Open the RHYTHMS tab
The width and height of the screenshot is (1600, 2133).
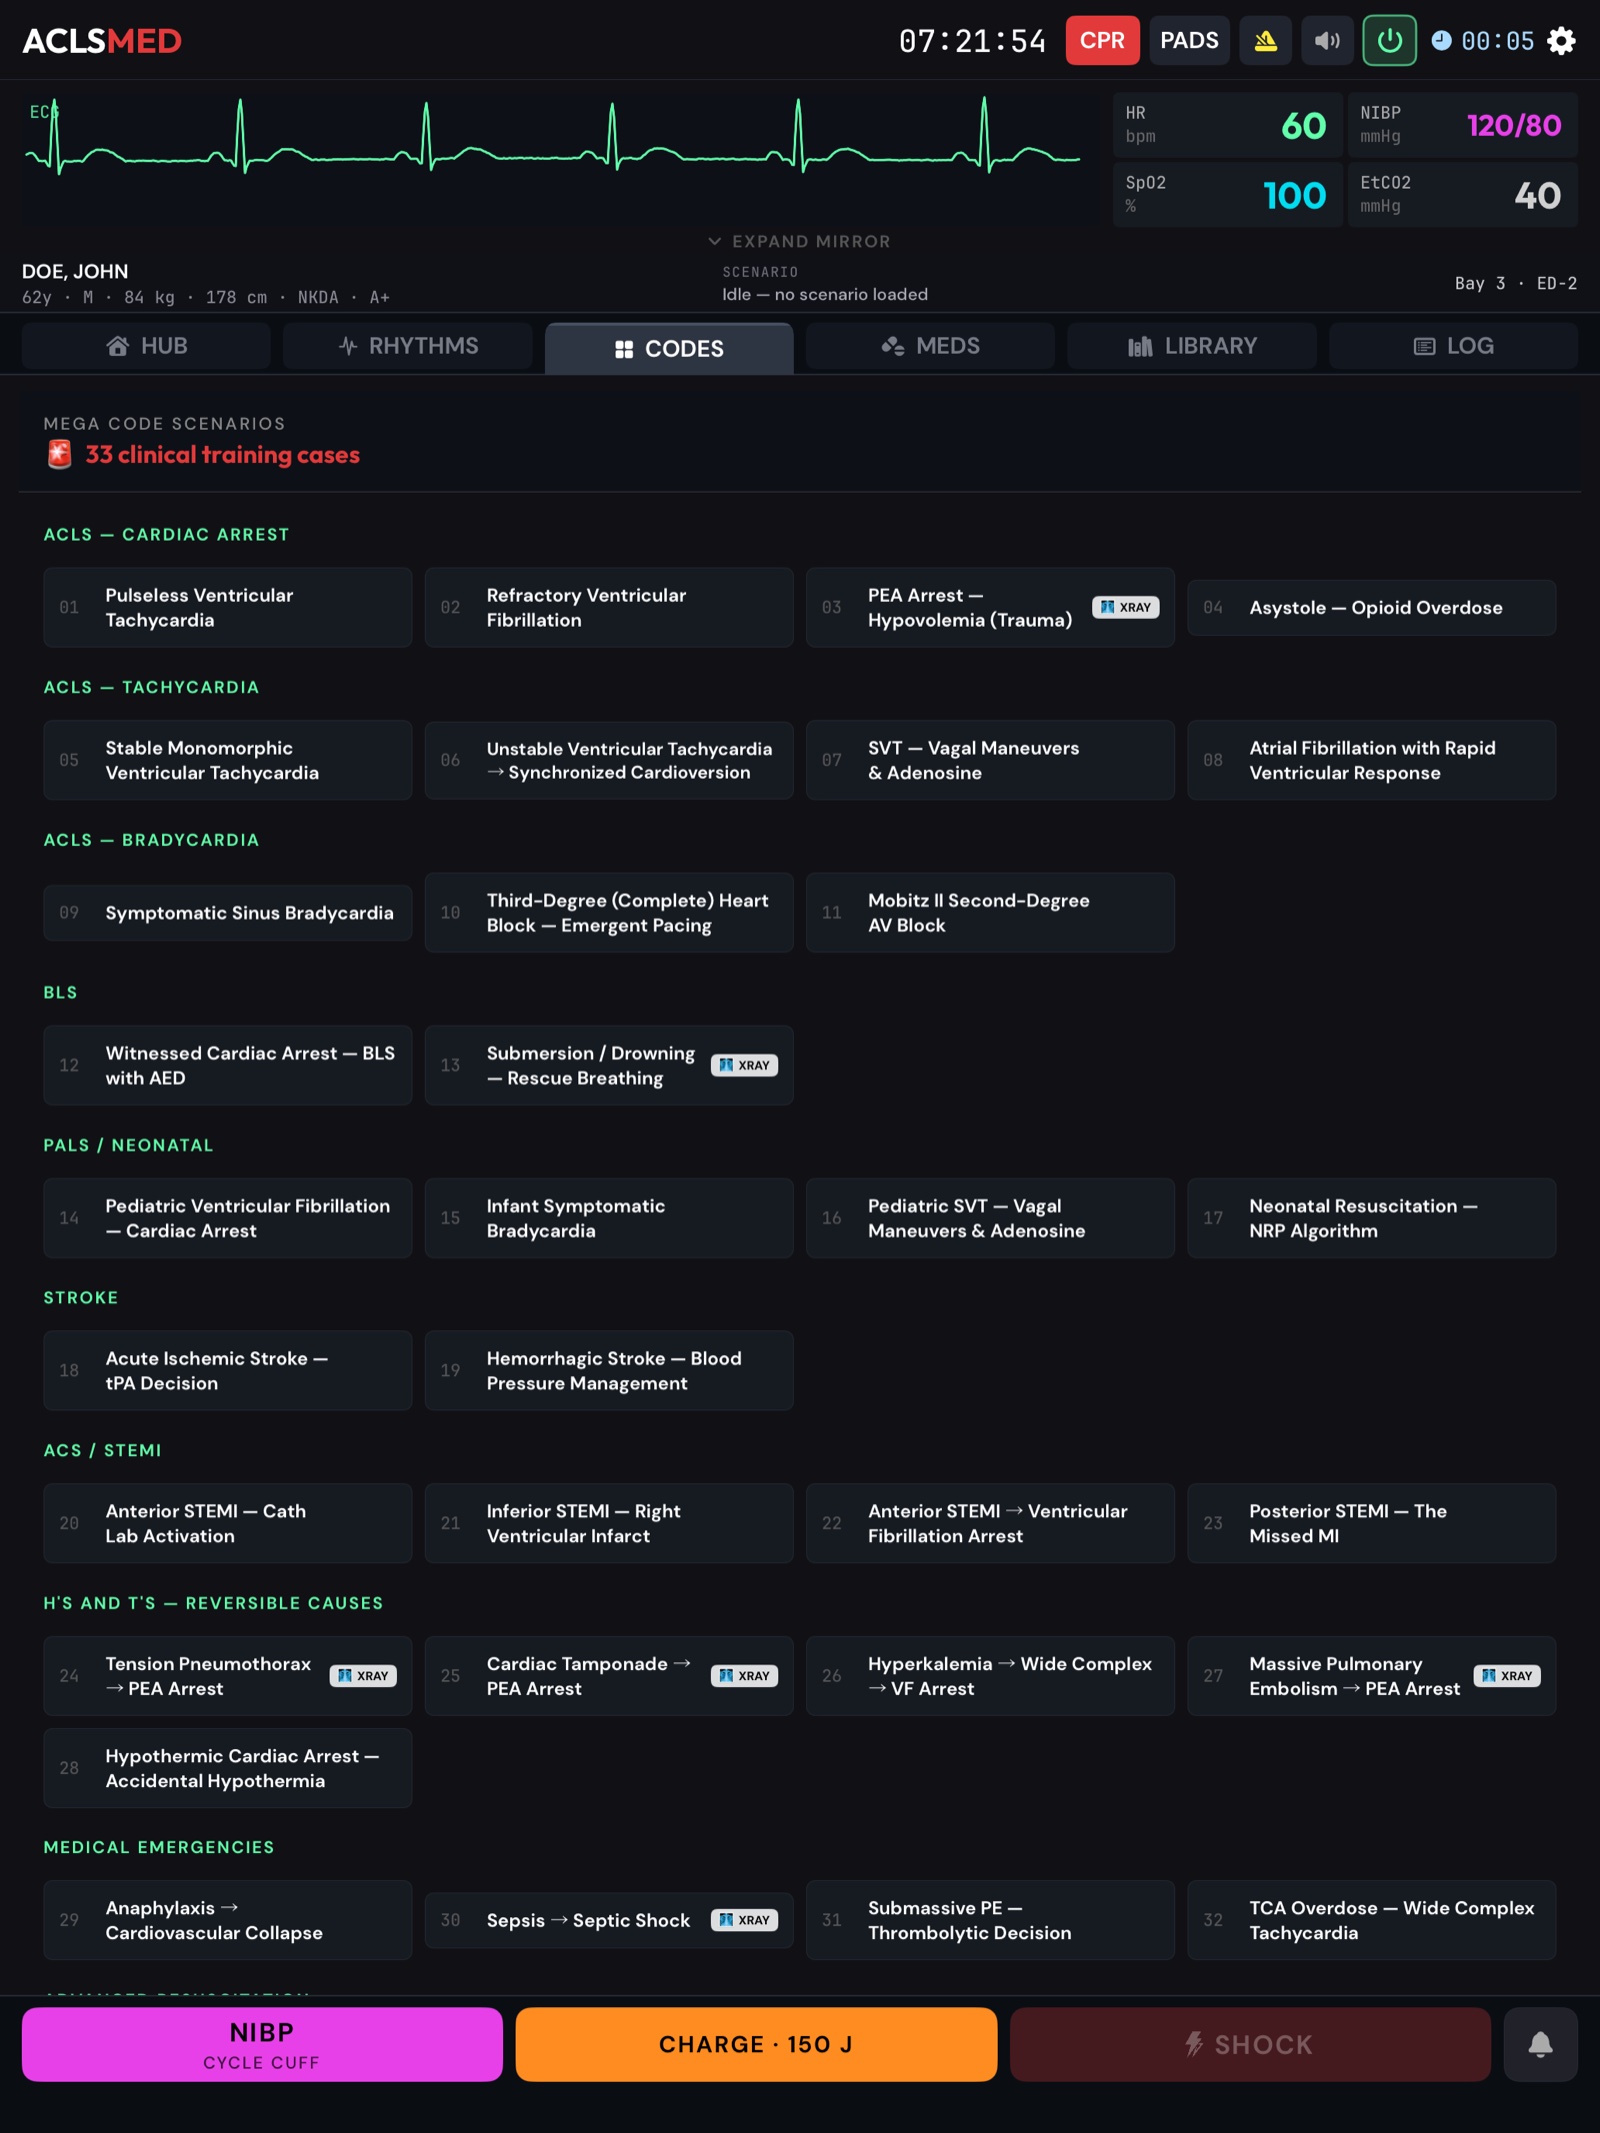pos(408,346)
